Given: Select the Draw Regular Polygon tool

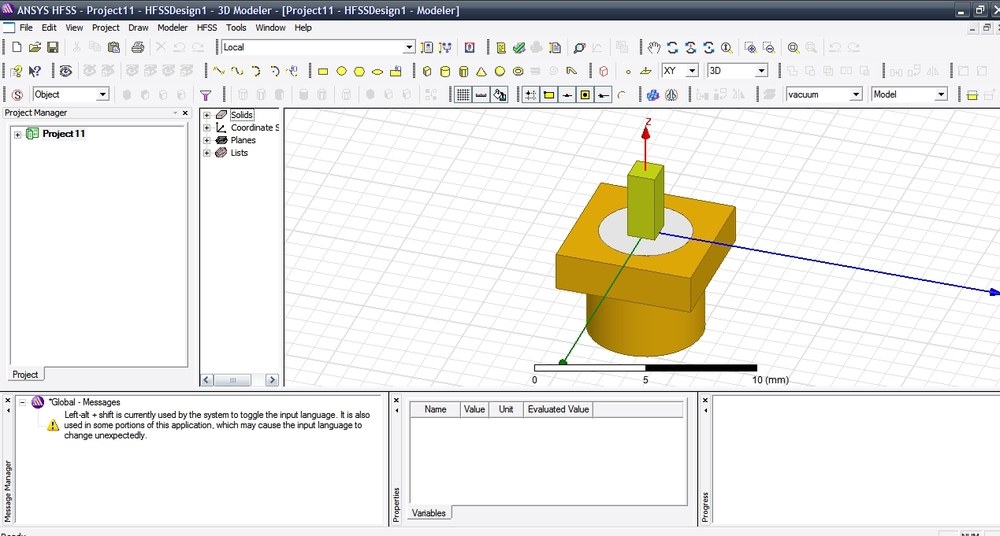Looking at the screenshot, I should [359, 71].
